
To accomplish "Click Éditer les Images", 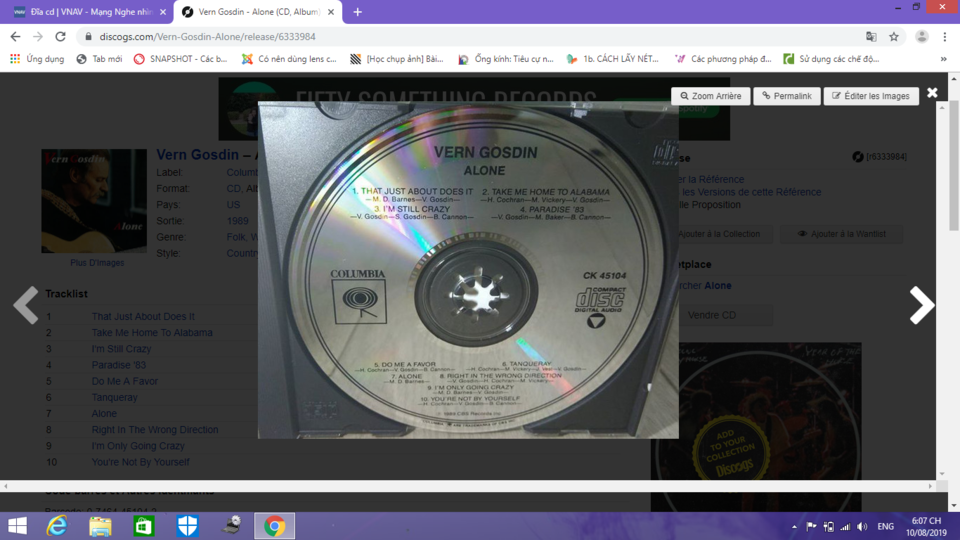I will [x=871, y=96].
